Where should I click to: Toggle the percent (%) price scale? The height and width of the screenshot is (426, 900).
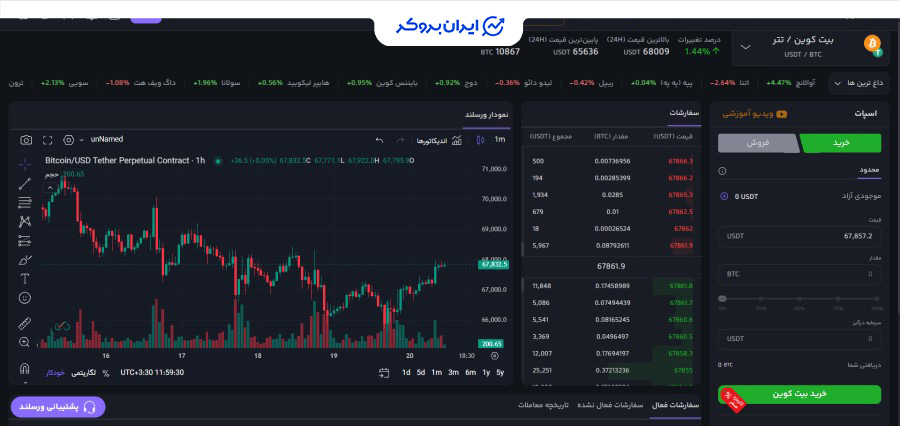(x=106, y=373)
